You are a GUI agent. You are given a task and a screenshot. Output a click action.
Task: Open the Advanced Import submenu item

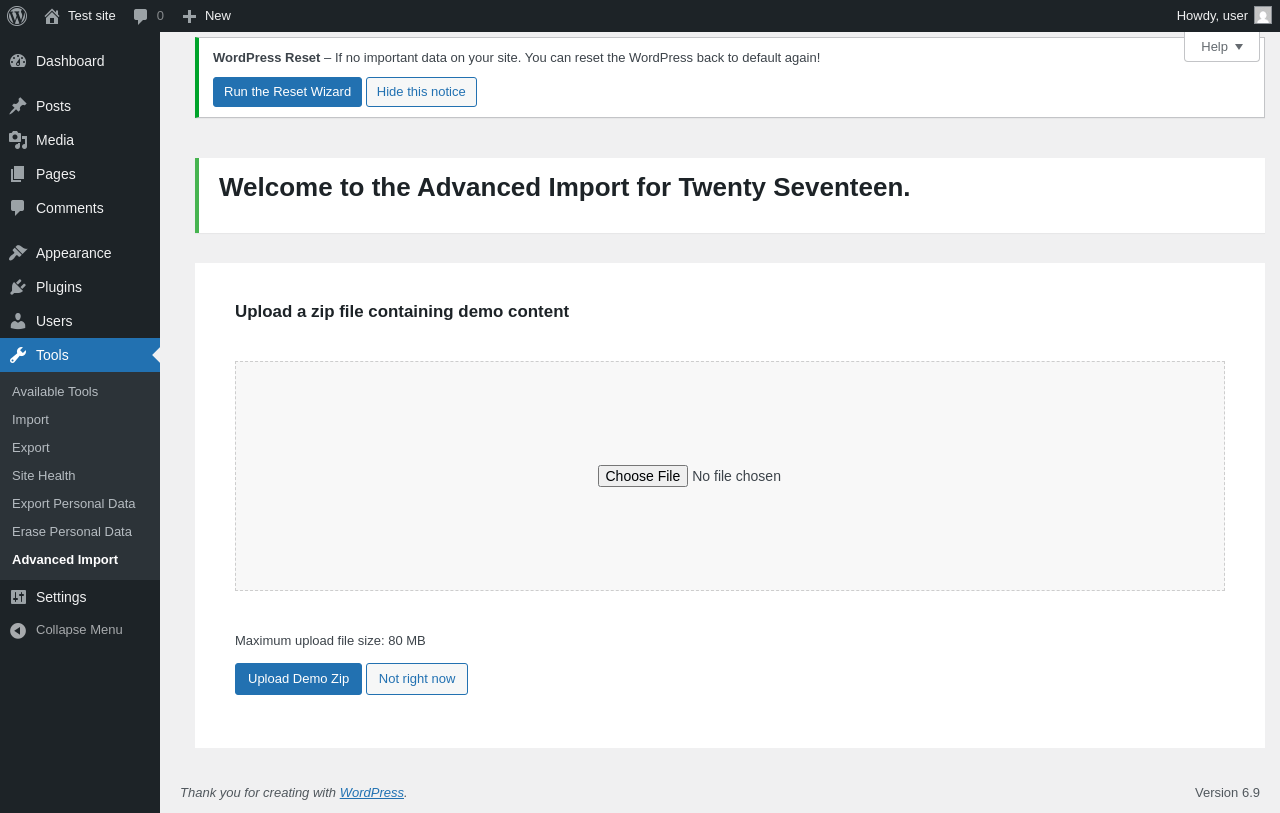65,560
